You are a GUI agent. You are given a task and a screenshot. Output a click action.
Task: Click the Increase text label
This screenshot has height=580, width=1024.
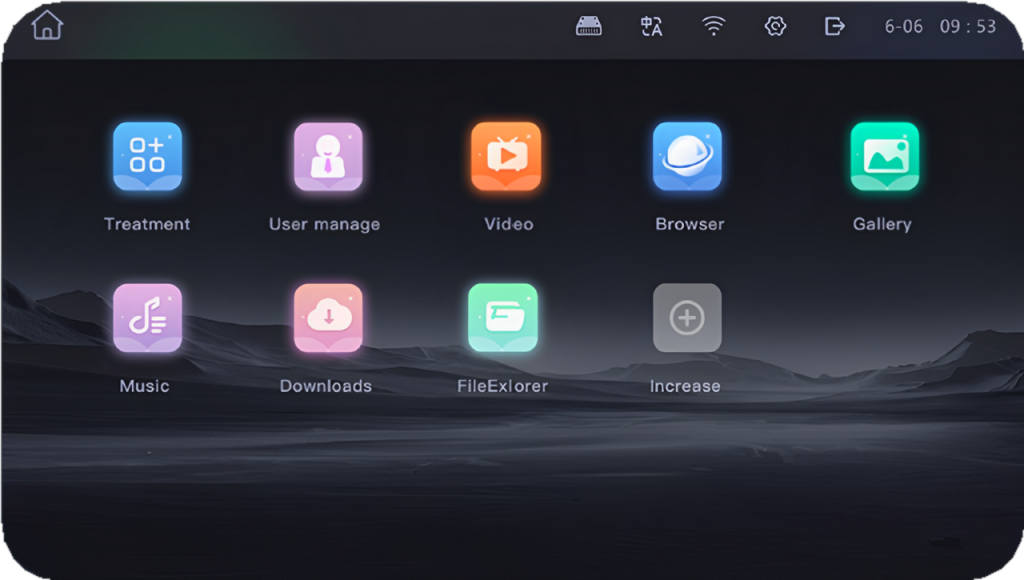pos(685,386)
